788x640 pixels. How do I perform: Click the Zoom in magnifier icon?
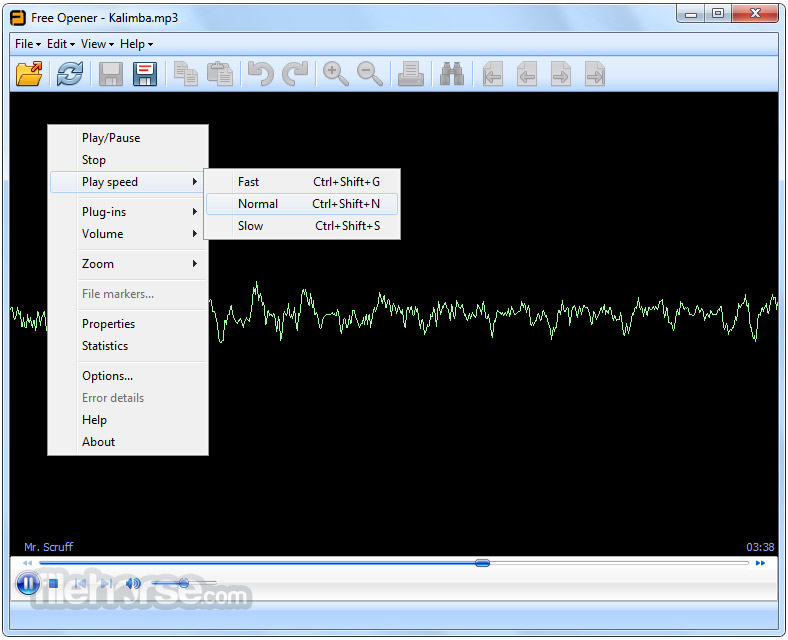pyautogui.click(x=336, y=74)
